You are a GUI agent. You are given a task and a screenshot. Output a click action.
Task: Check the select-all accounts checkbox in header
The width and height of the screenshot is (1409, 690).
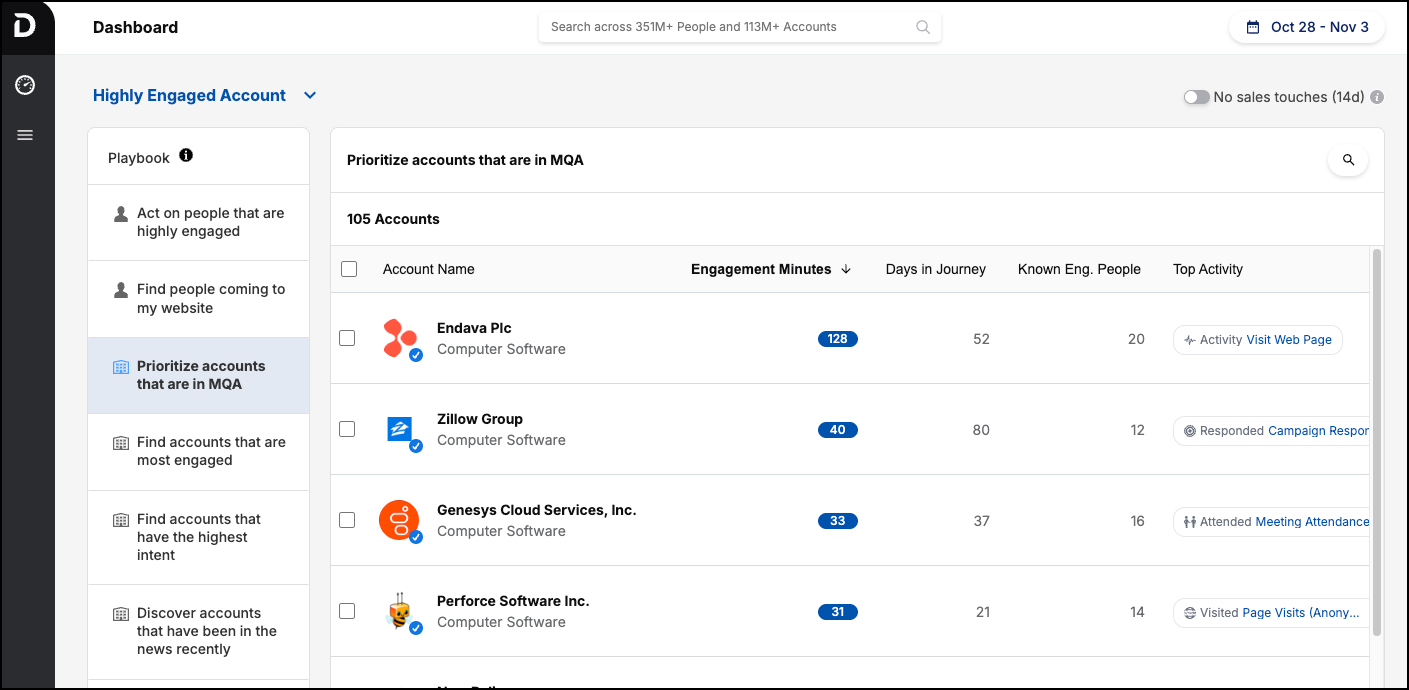click(x=349, y=269)
